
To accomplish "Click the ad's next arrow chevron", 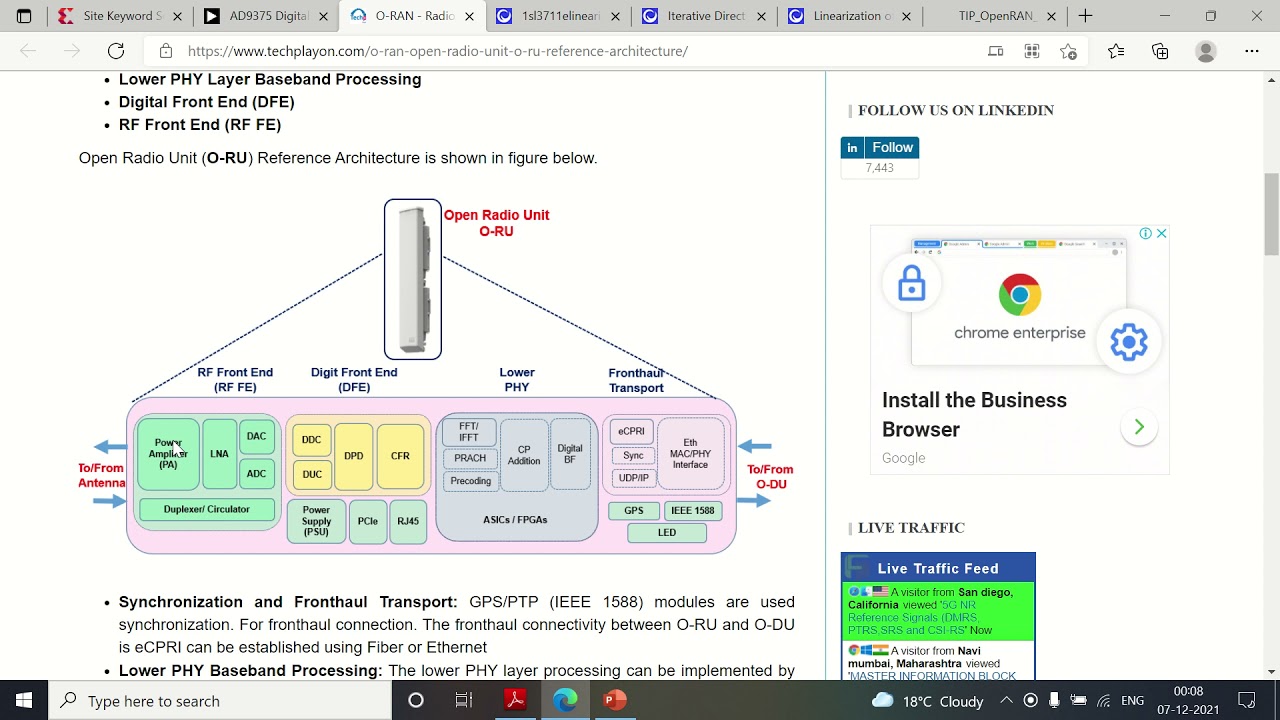I will tap(1139, 428).
